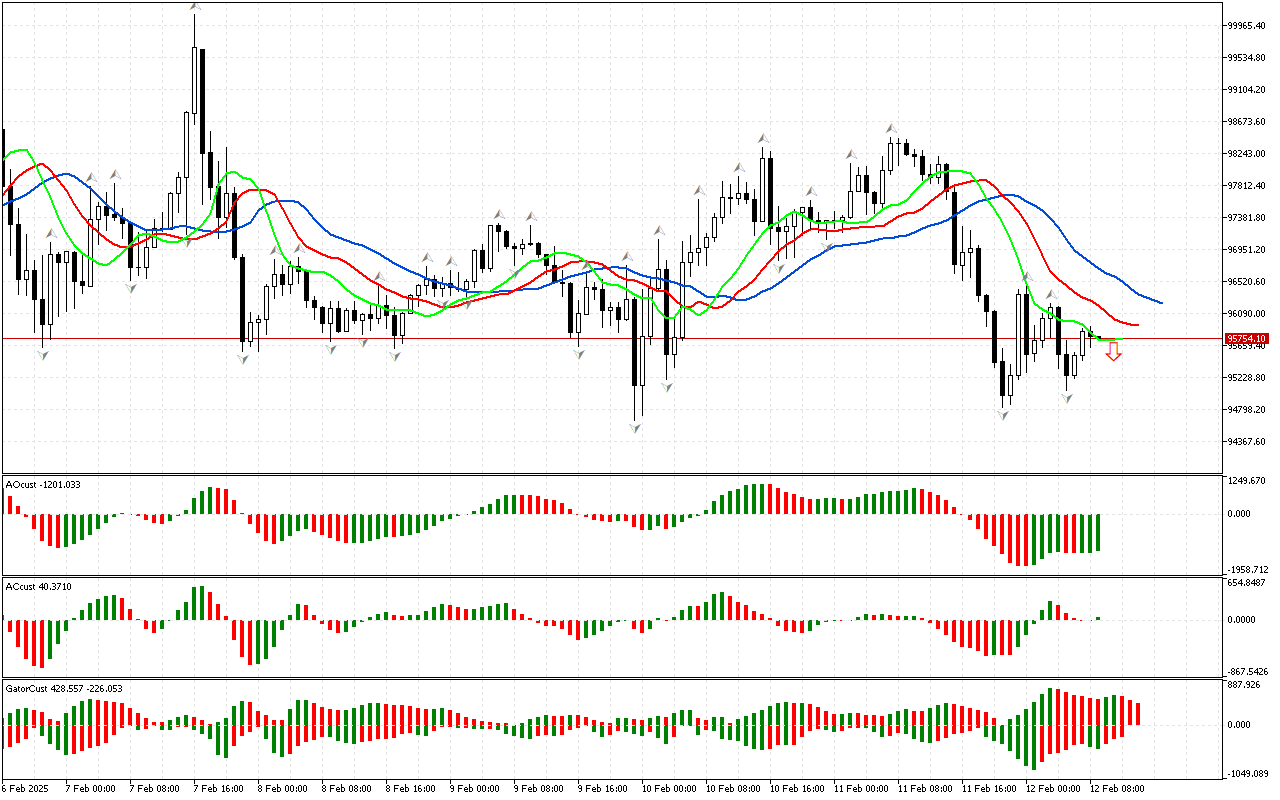This screenshot has height=800, width=1280.
Task: Click the ACcust 40.3710 indicator label
Action: [x=38, y=586]
